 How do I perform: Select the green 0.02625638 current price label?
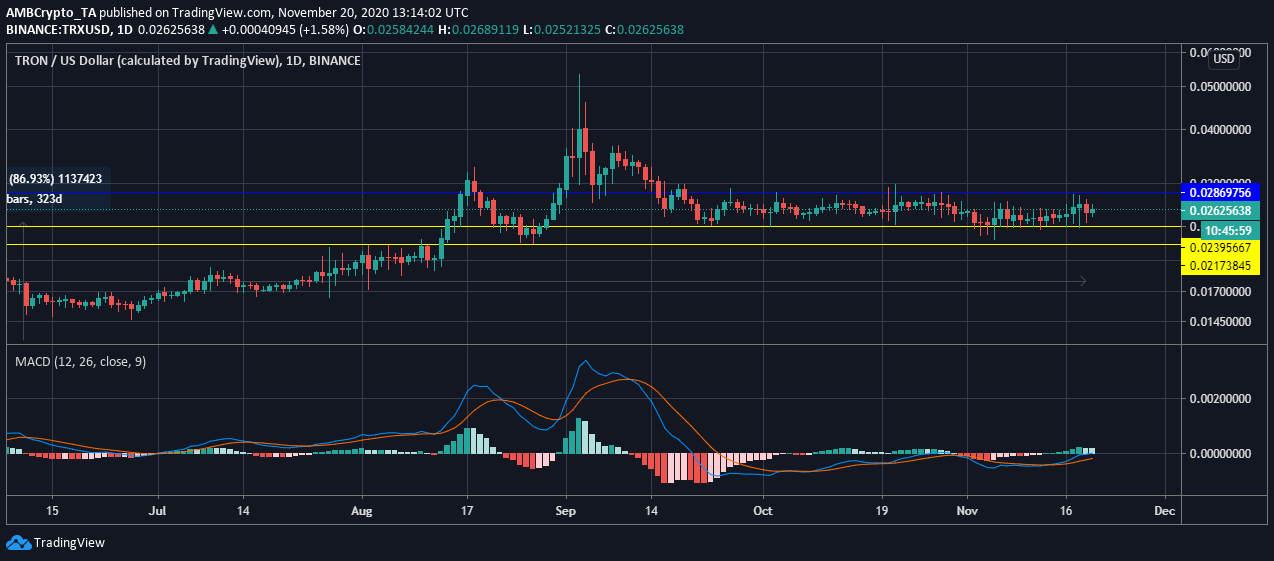[x=1215, y=210]
